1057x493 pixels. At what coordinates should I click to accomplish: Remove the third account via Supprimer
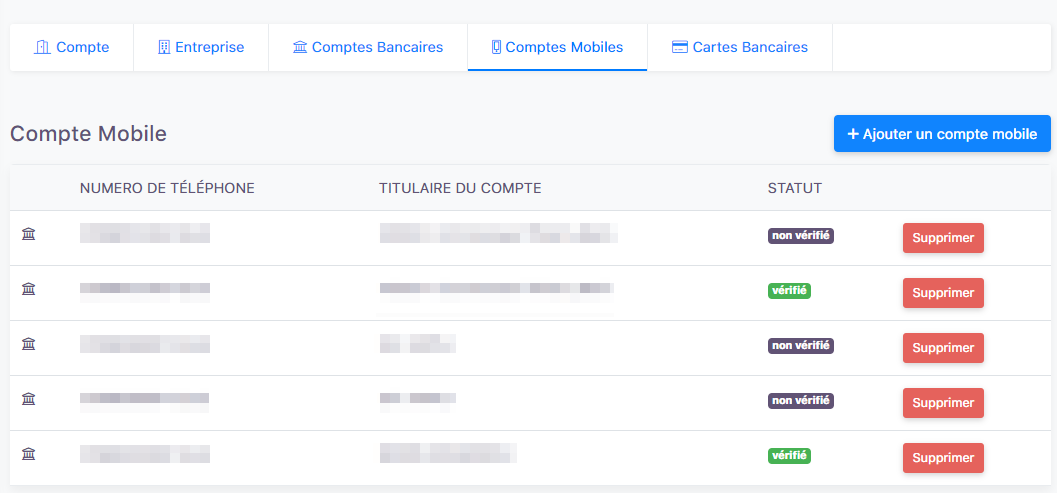943,348
